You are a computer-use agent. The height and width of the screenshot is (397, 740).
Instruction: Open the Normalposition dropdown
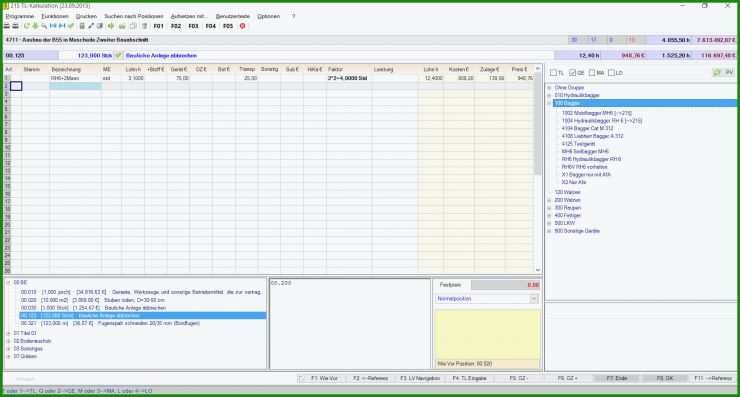pos(534,299)
